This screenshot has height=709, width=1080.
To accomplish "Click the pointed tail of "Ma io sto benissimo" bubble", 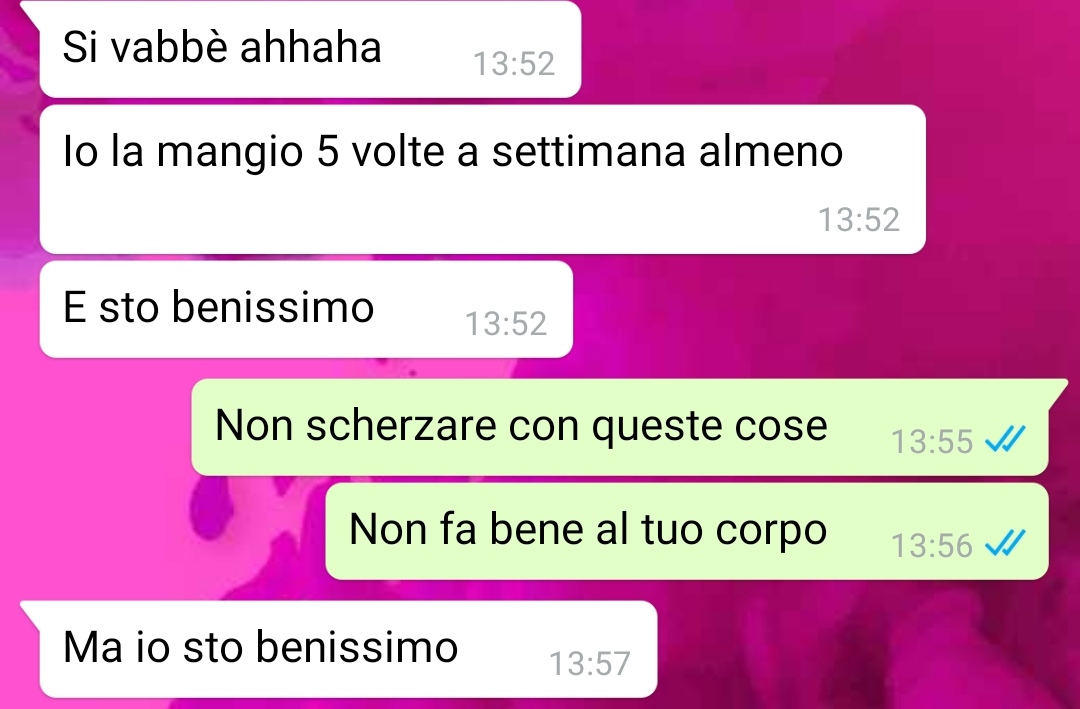I will (x=32, y=610).
